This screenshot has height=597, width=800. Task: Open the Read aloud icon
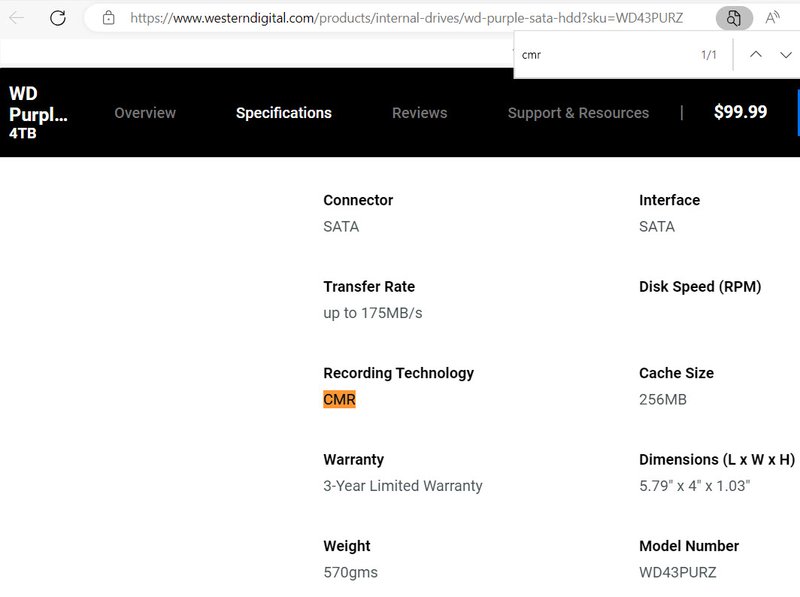click(772, 18)
